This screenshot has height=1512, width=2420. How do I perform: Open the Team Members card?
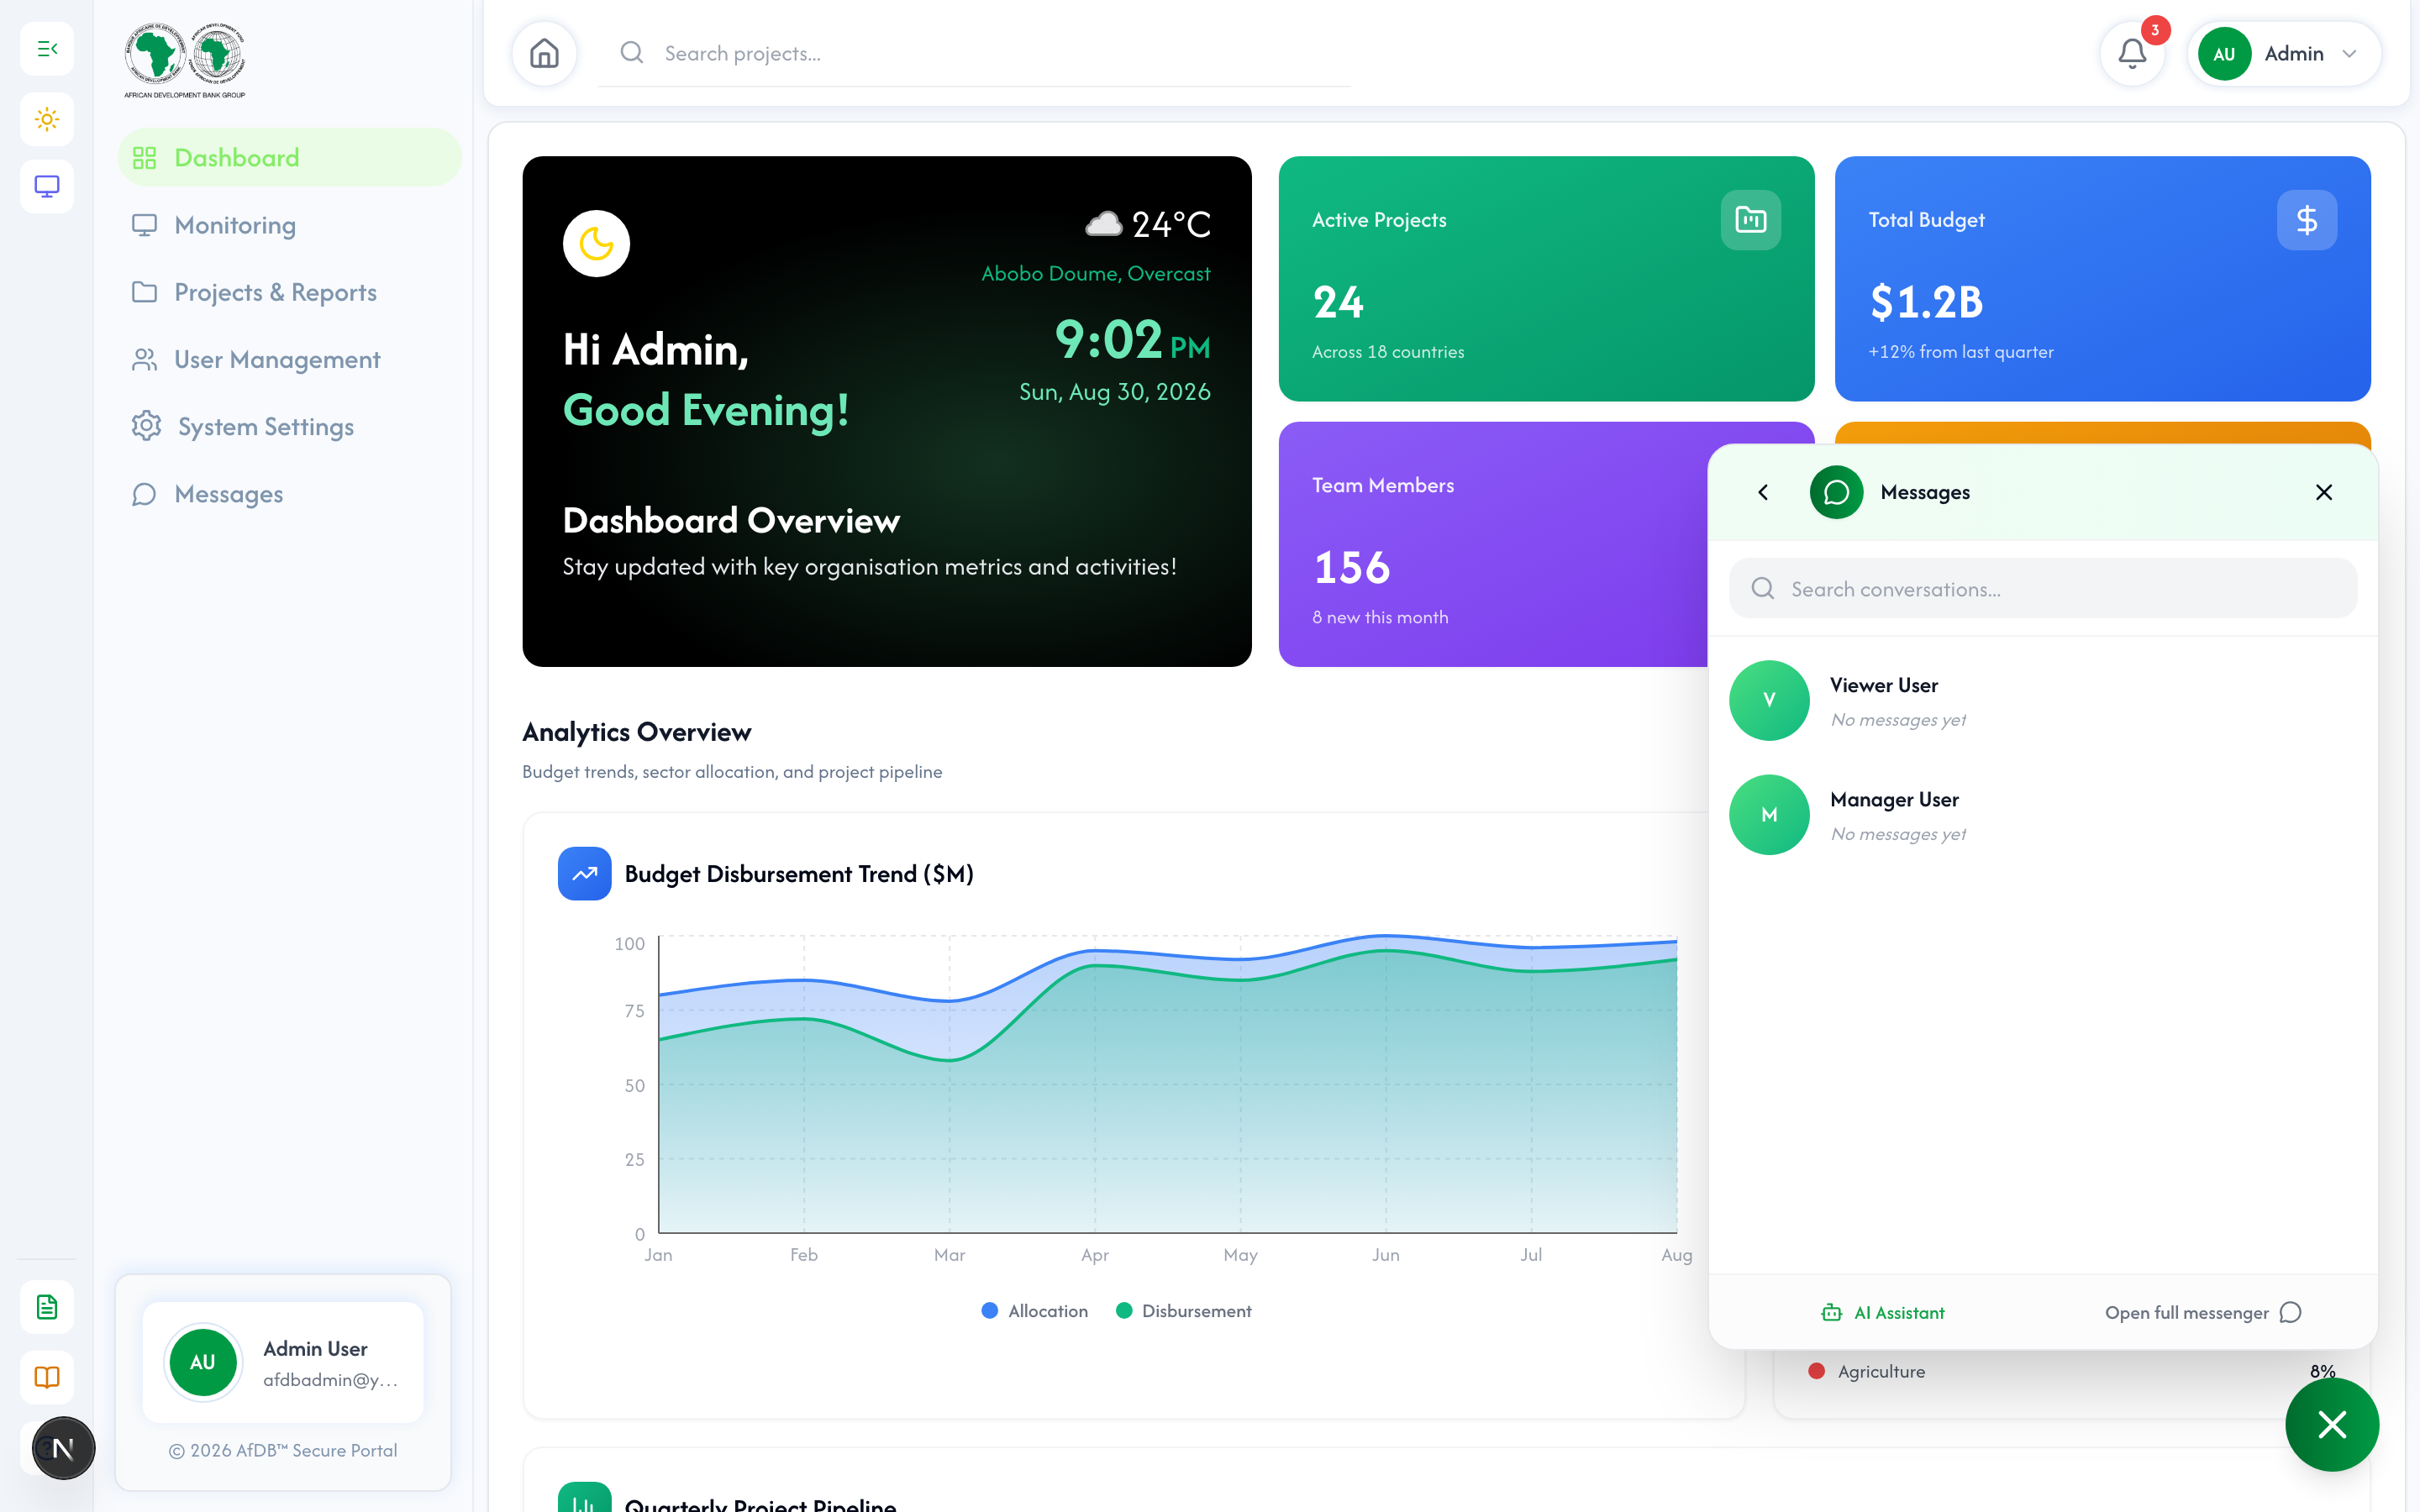click(x=1493, y=544)
